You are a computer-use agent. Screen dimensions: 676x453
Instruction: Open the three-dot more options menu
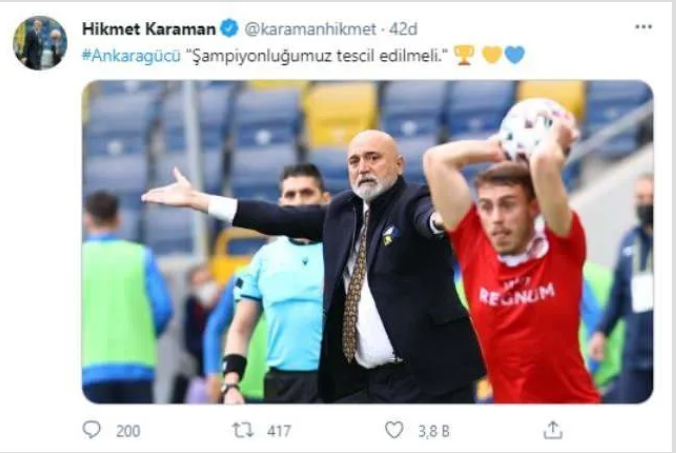click(643, 27)
